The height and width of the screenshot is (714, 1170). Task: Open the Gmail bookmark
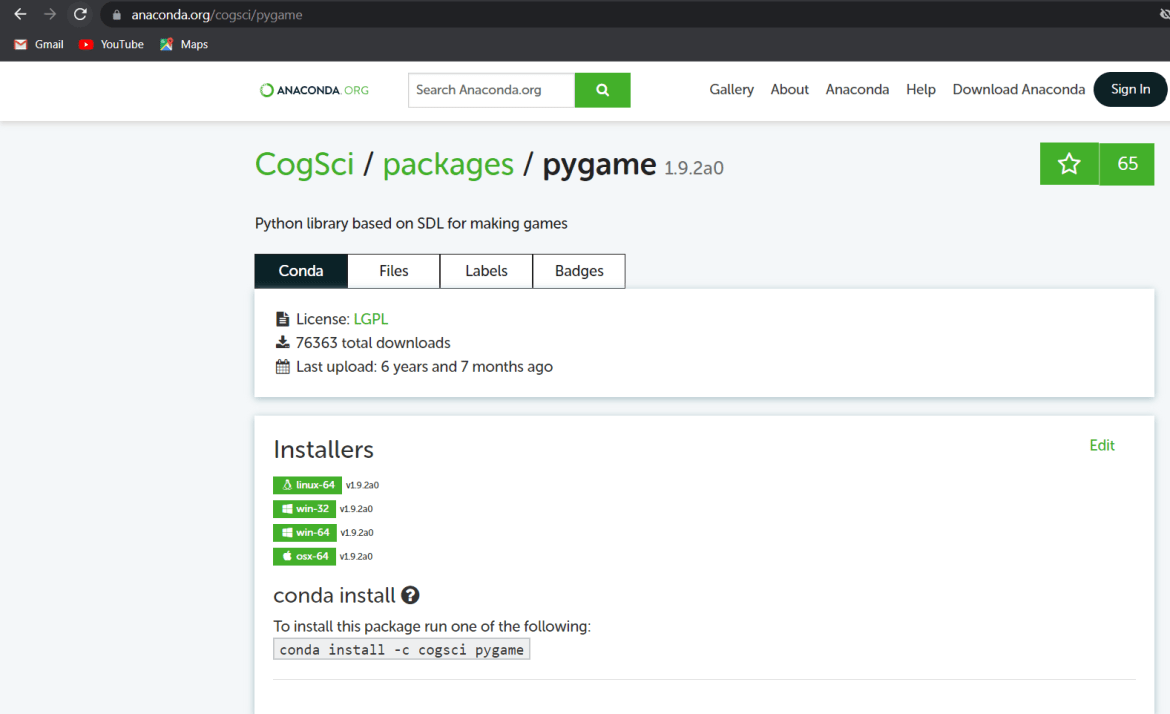pos(39,45)
